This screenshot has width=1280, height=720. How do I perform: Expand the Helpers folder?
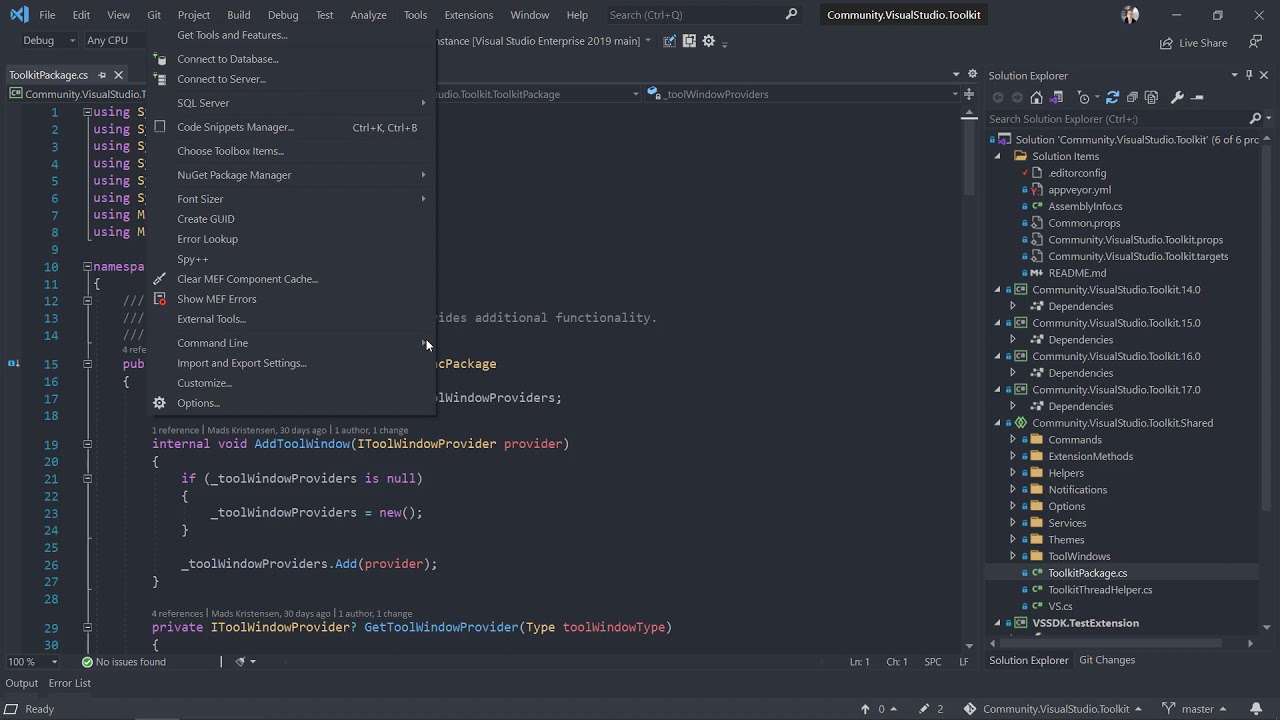[x=1012, y=473]
